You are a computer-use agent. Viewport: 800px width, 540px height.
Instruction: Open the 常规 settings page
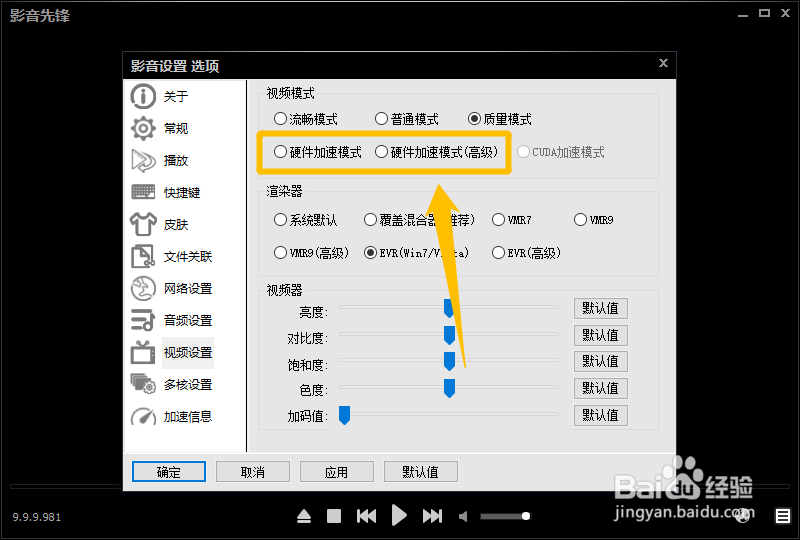pos(176,128)
